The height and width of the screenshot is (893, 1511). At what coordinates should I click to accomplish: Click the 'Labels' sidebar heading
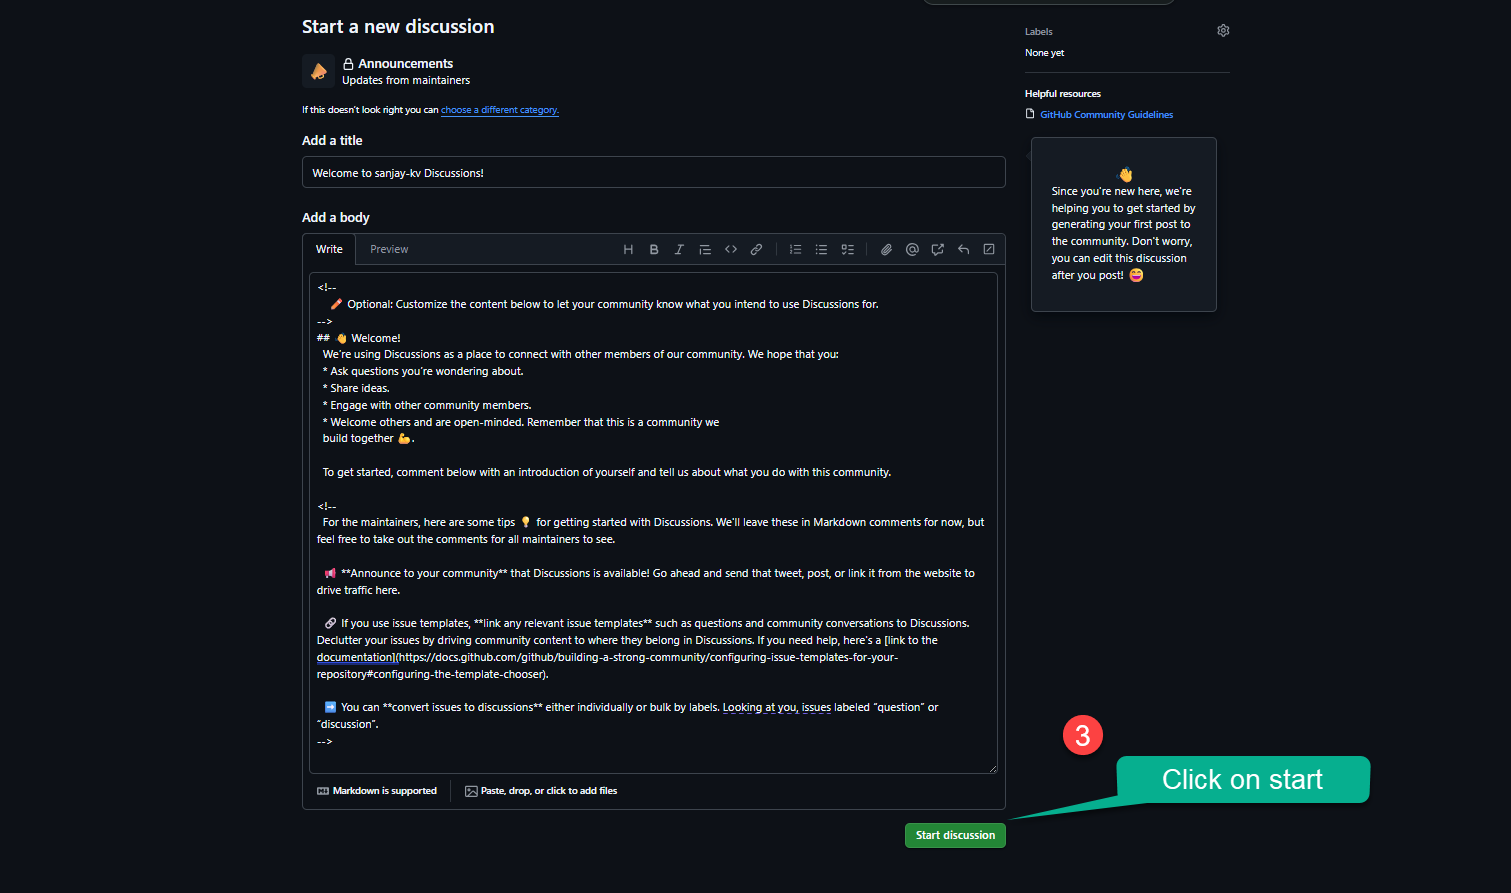(1038, 32)
